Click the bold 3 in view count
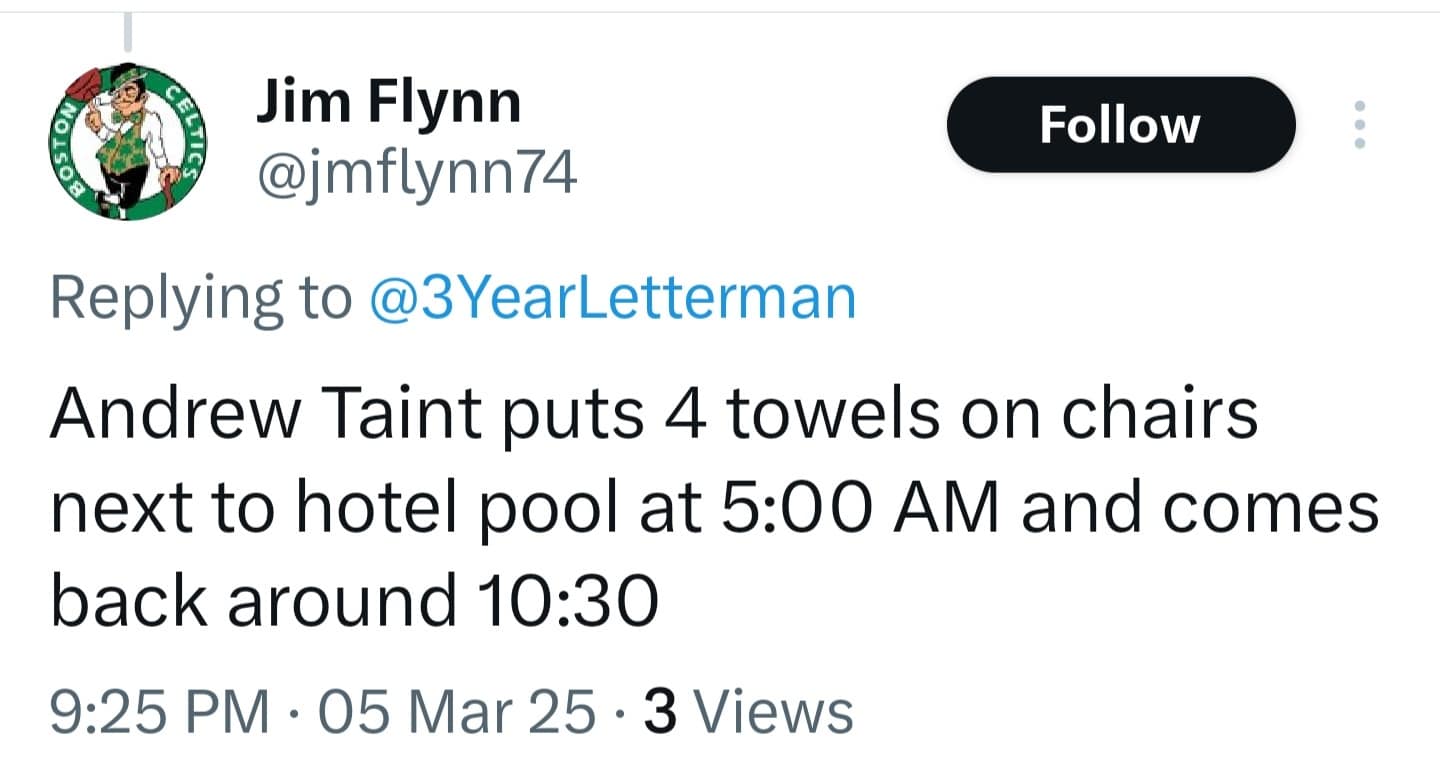 [x=659, y=712]
